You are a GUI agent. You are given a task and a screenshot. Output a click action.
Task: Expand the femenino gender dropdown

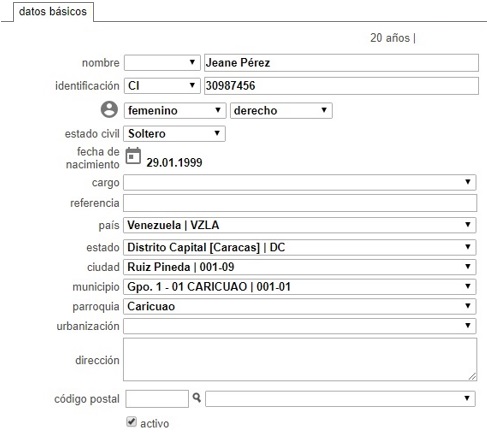pyautogui.click(x=175, y=110)
